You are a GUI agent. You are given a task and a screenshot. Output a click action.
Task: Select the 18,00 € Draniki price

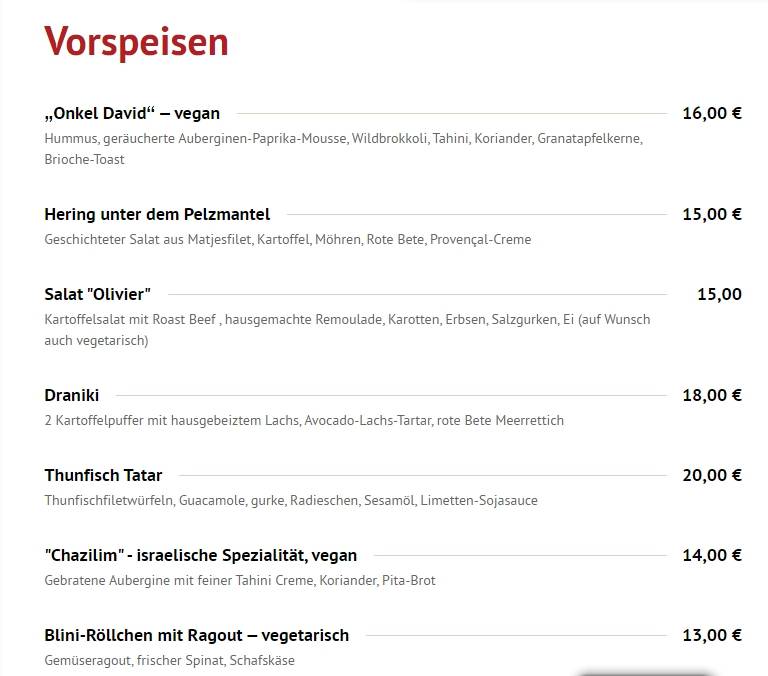coord(712,395)
